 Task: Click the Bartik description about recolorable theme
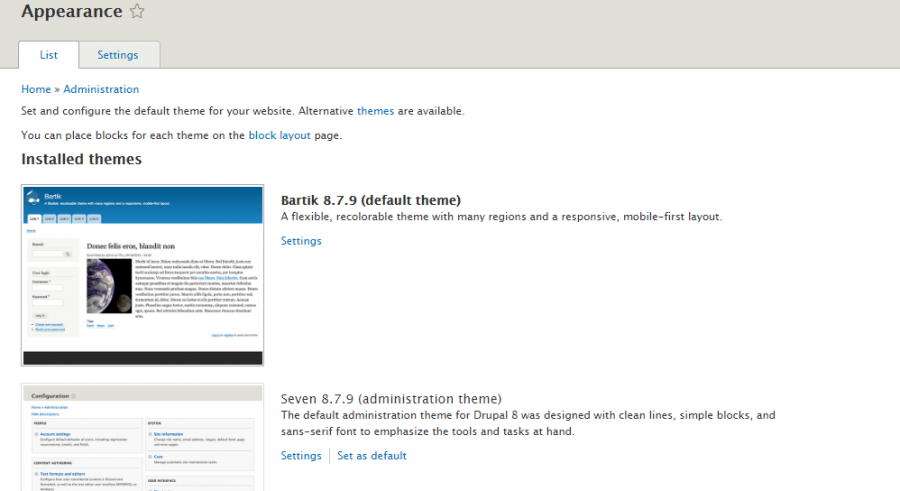coord(501,217)
